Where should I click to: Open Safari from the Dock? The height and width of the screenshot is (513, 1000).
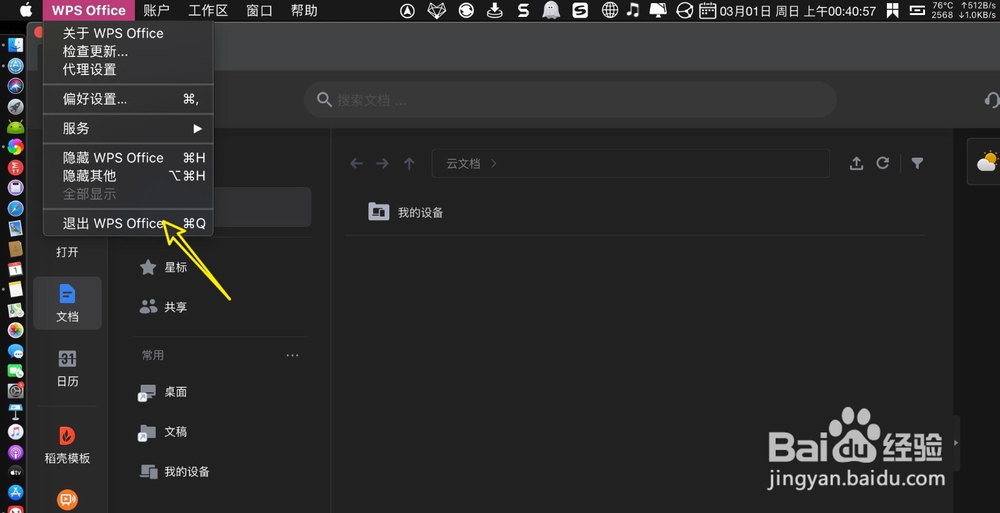15,209
